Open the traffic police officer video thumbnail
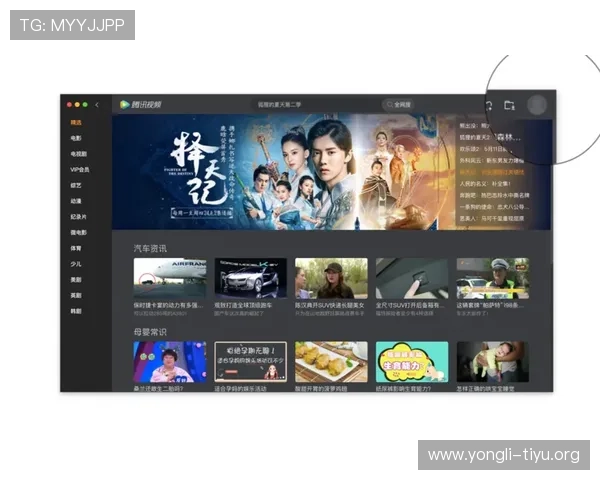Screen dimensions: 600x480 (493, 278)
